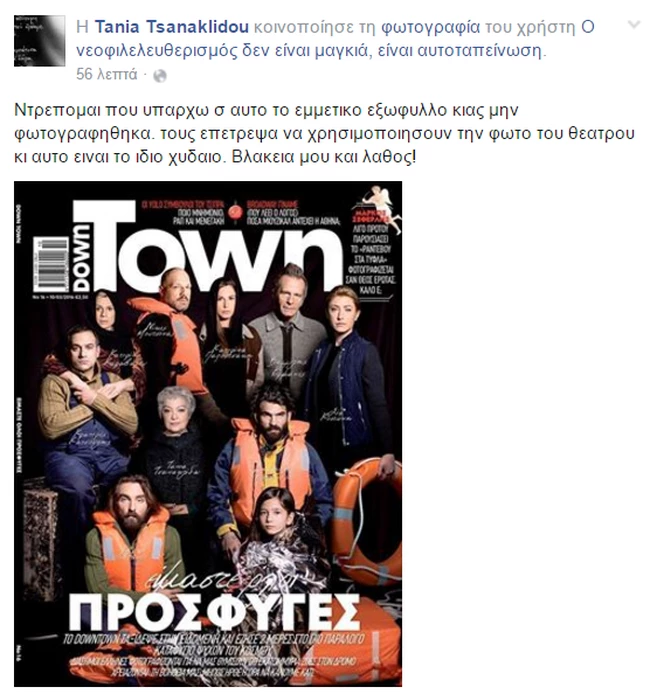Viewport: 650px width, 694px height.
Task: Click the globe public privacy icon
Action: point(160,76)
